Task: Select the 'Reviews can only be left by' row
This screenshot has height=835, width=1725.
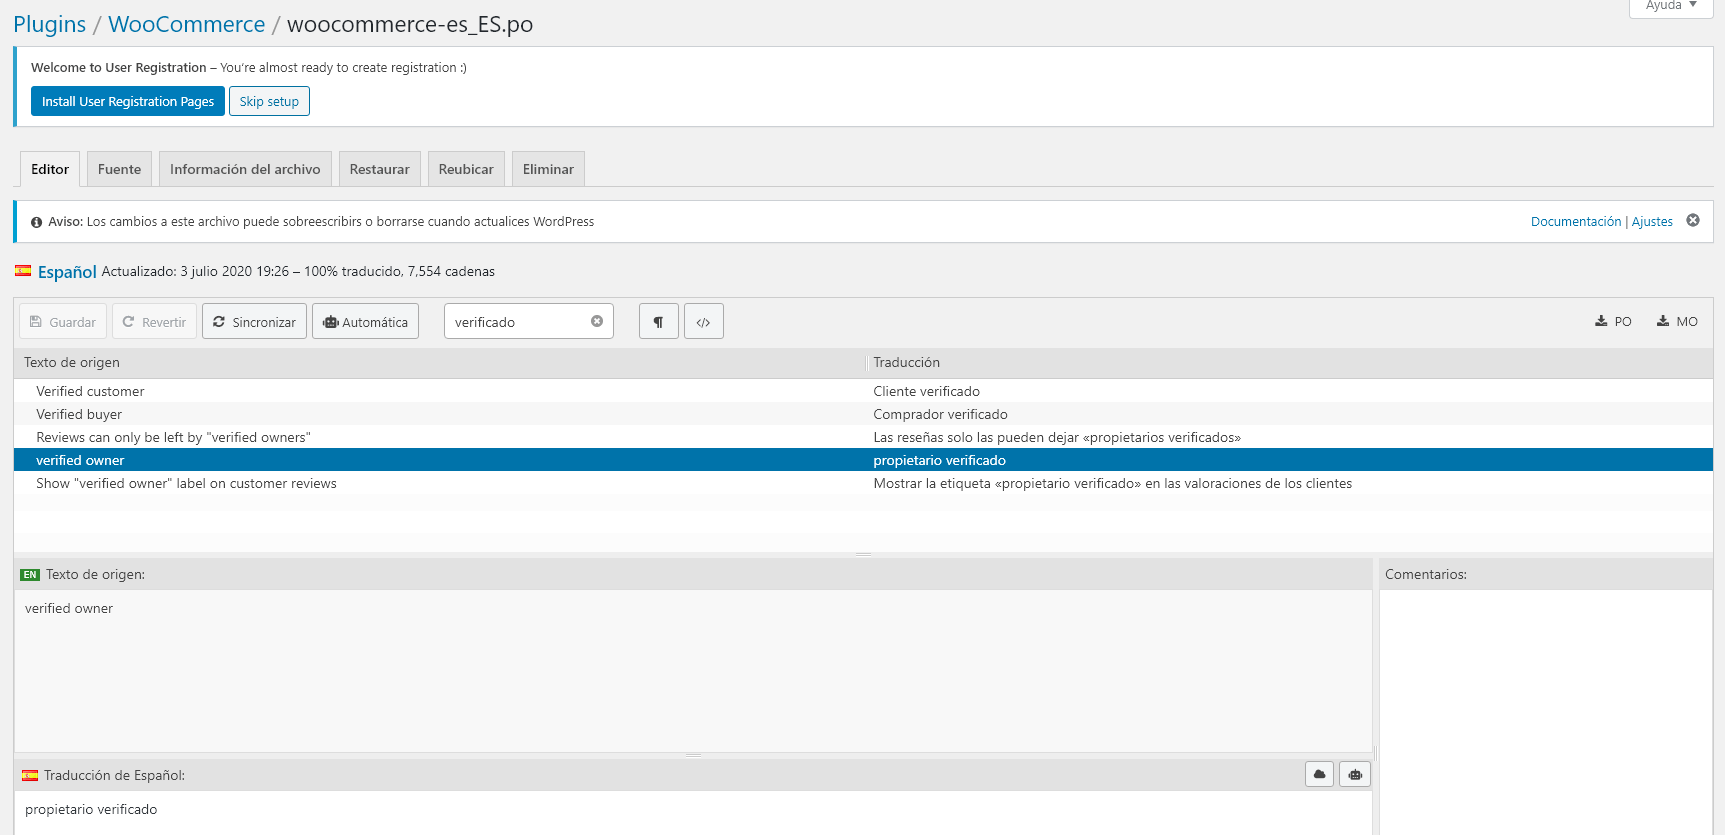Action: tap(863, 437)
